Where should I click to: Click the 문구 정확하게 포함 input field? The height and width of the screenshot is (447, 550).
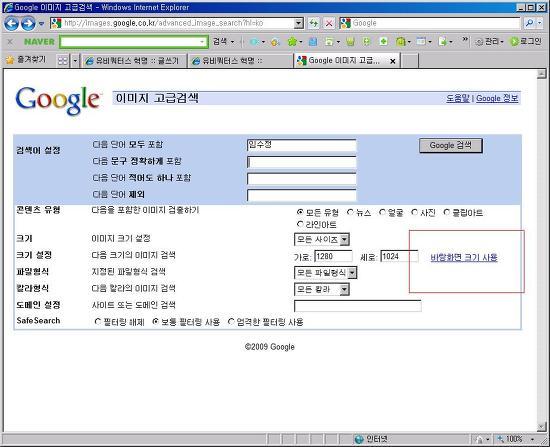[302, 162]
